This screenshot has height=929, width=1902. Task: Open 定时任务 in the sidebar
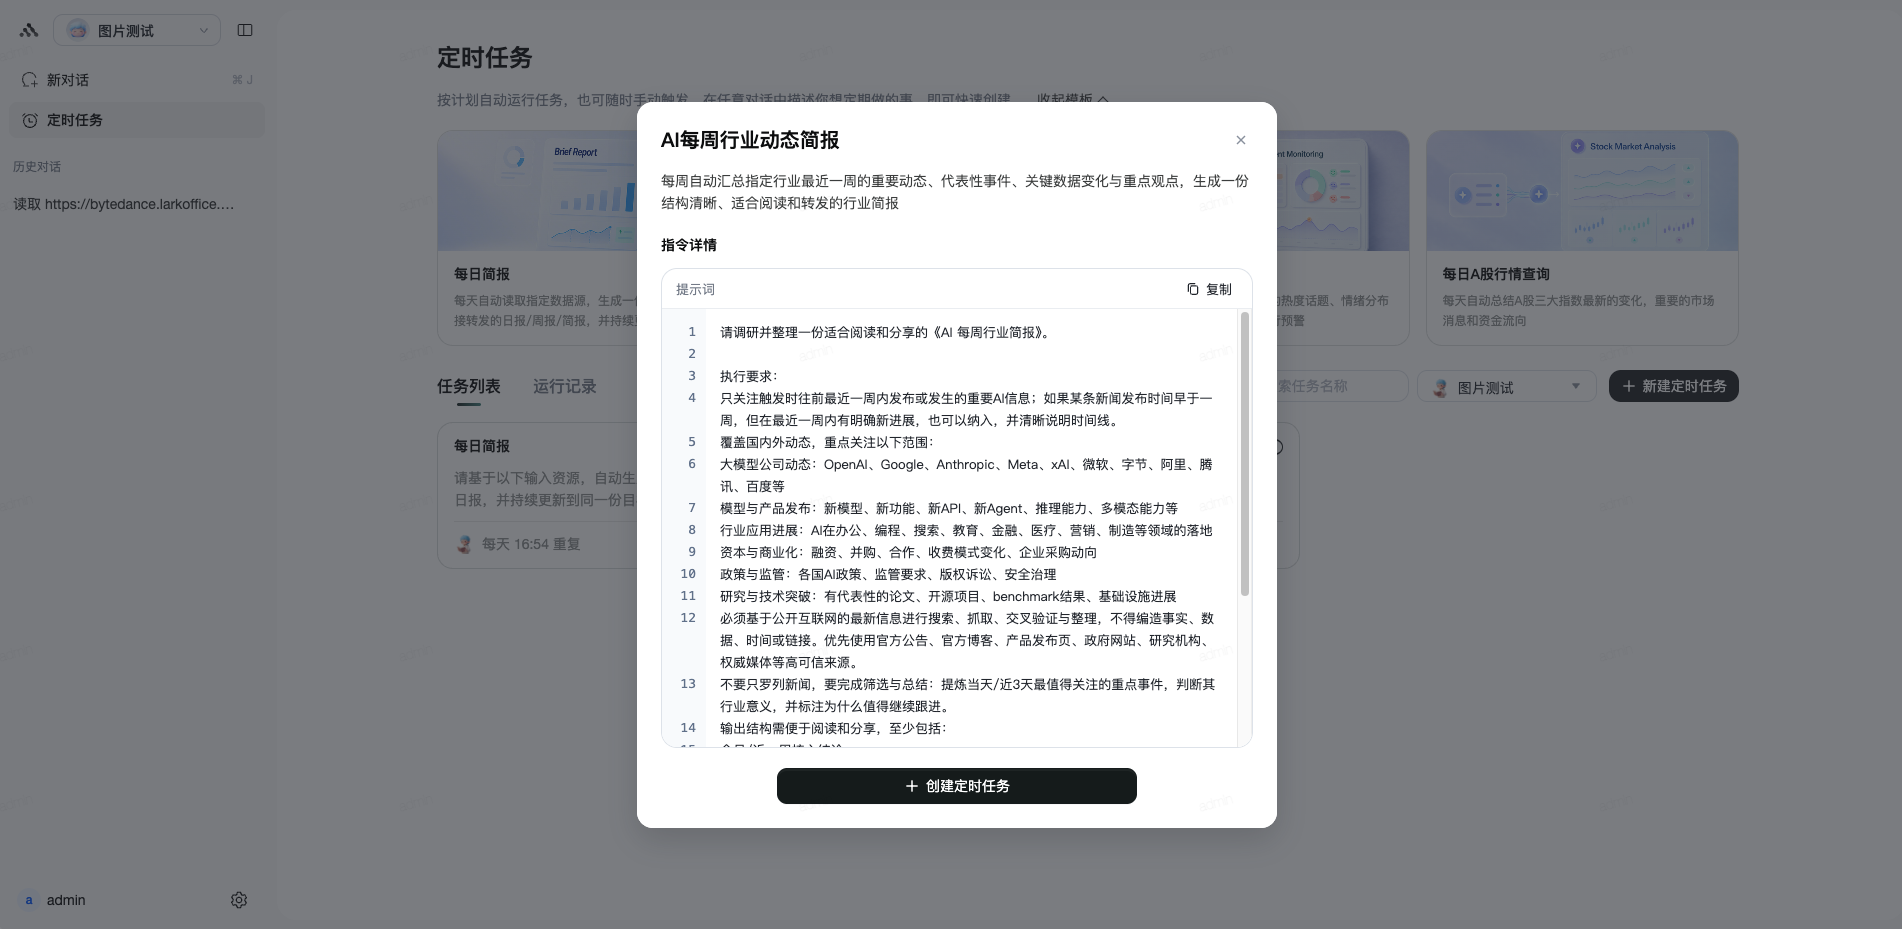point(137,120)
